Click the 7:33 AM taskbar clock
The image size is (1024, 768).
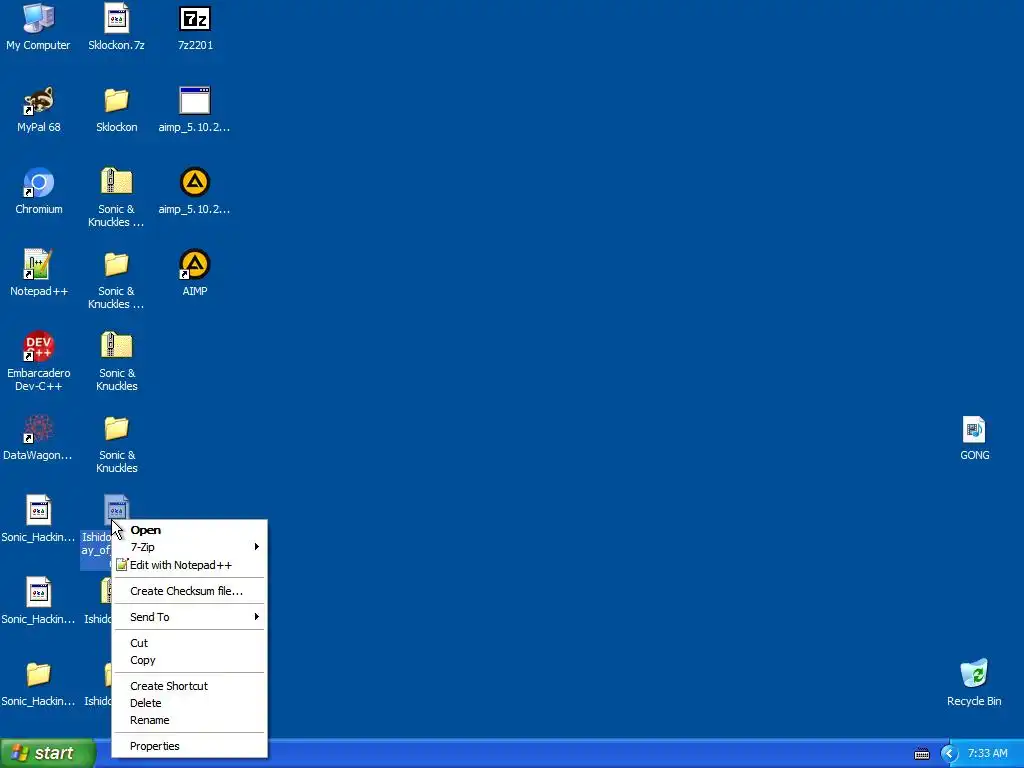(x=987, y=754)
